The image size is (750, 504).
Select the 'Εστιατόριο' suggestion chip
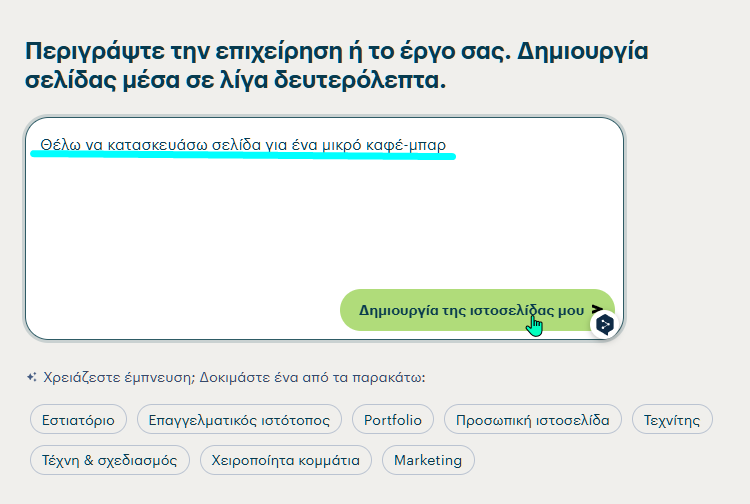pos(78,419)
